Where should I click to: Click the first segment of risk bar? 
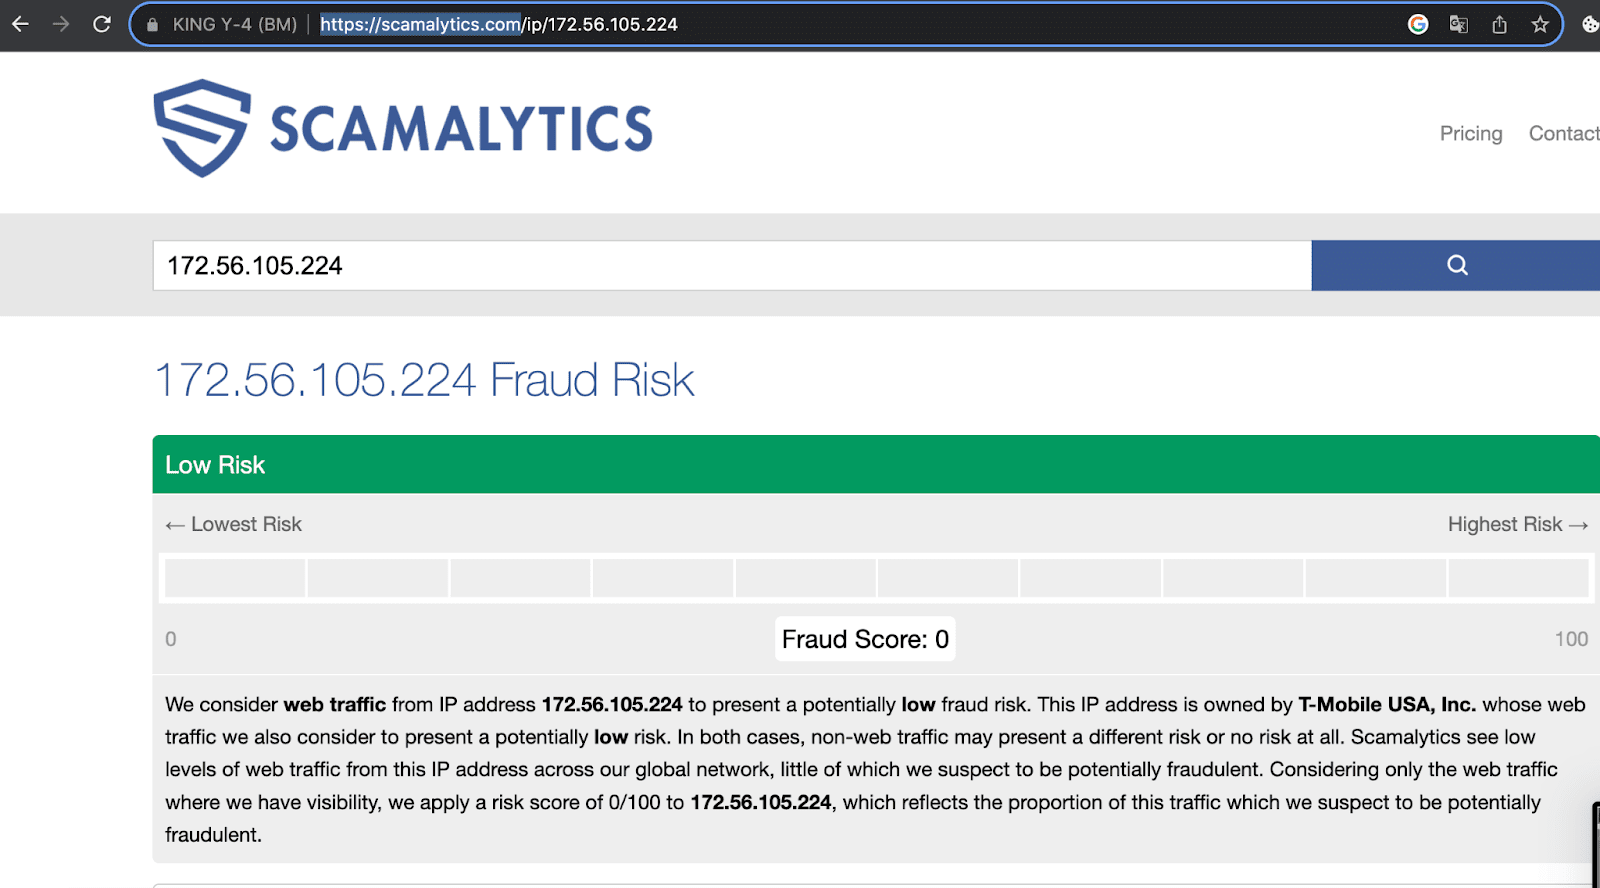pyautogui.click(x=235, y=578)
